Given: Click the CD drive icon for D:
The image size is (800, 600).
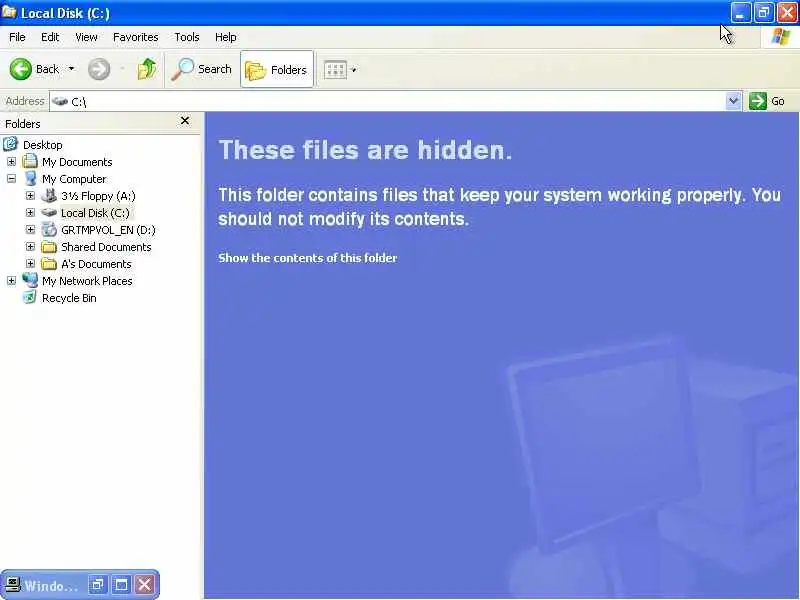Looking at the screenshot, I should coord(49,230).
